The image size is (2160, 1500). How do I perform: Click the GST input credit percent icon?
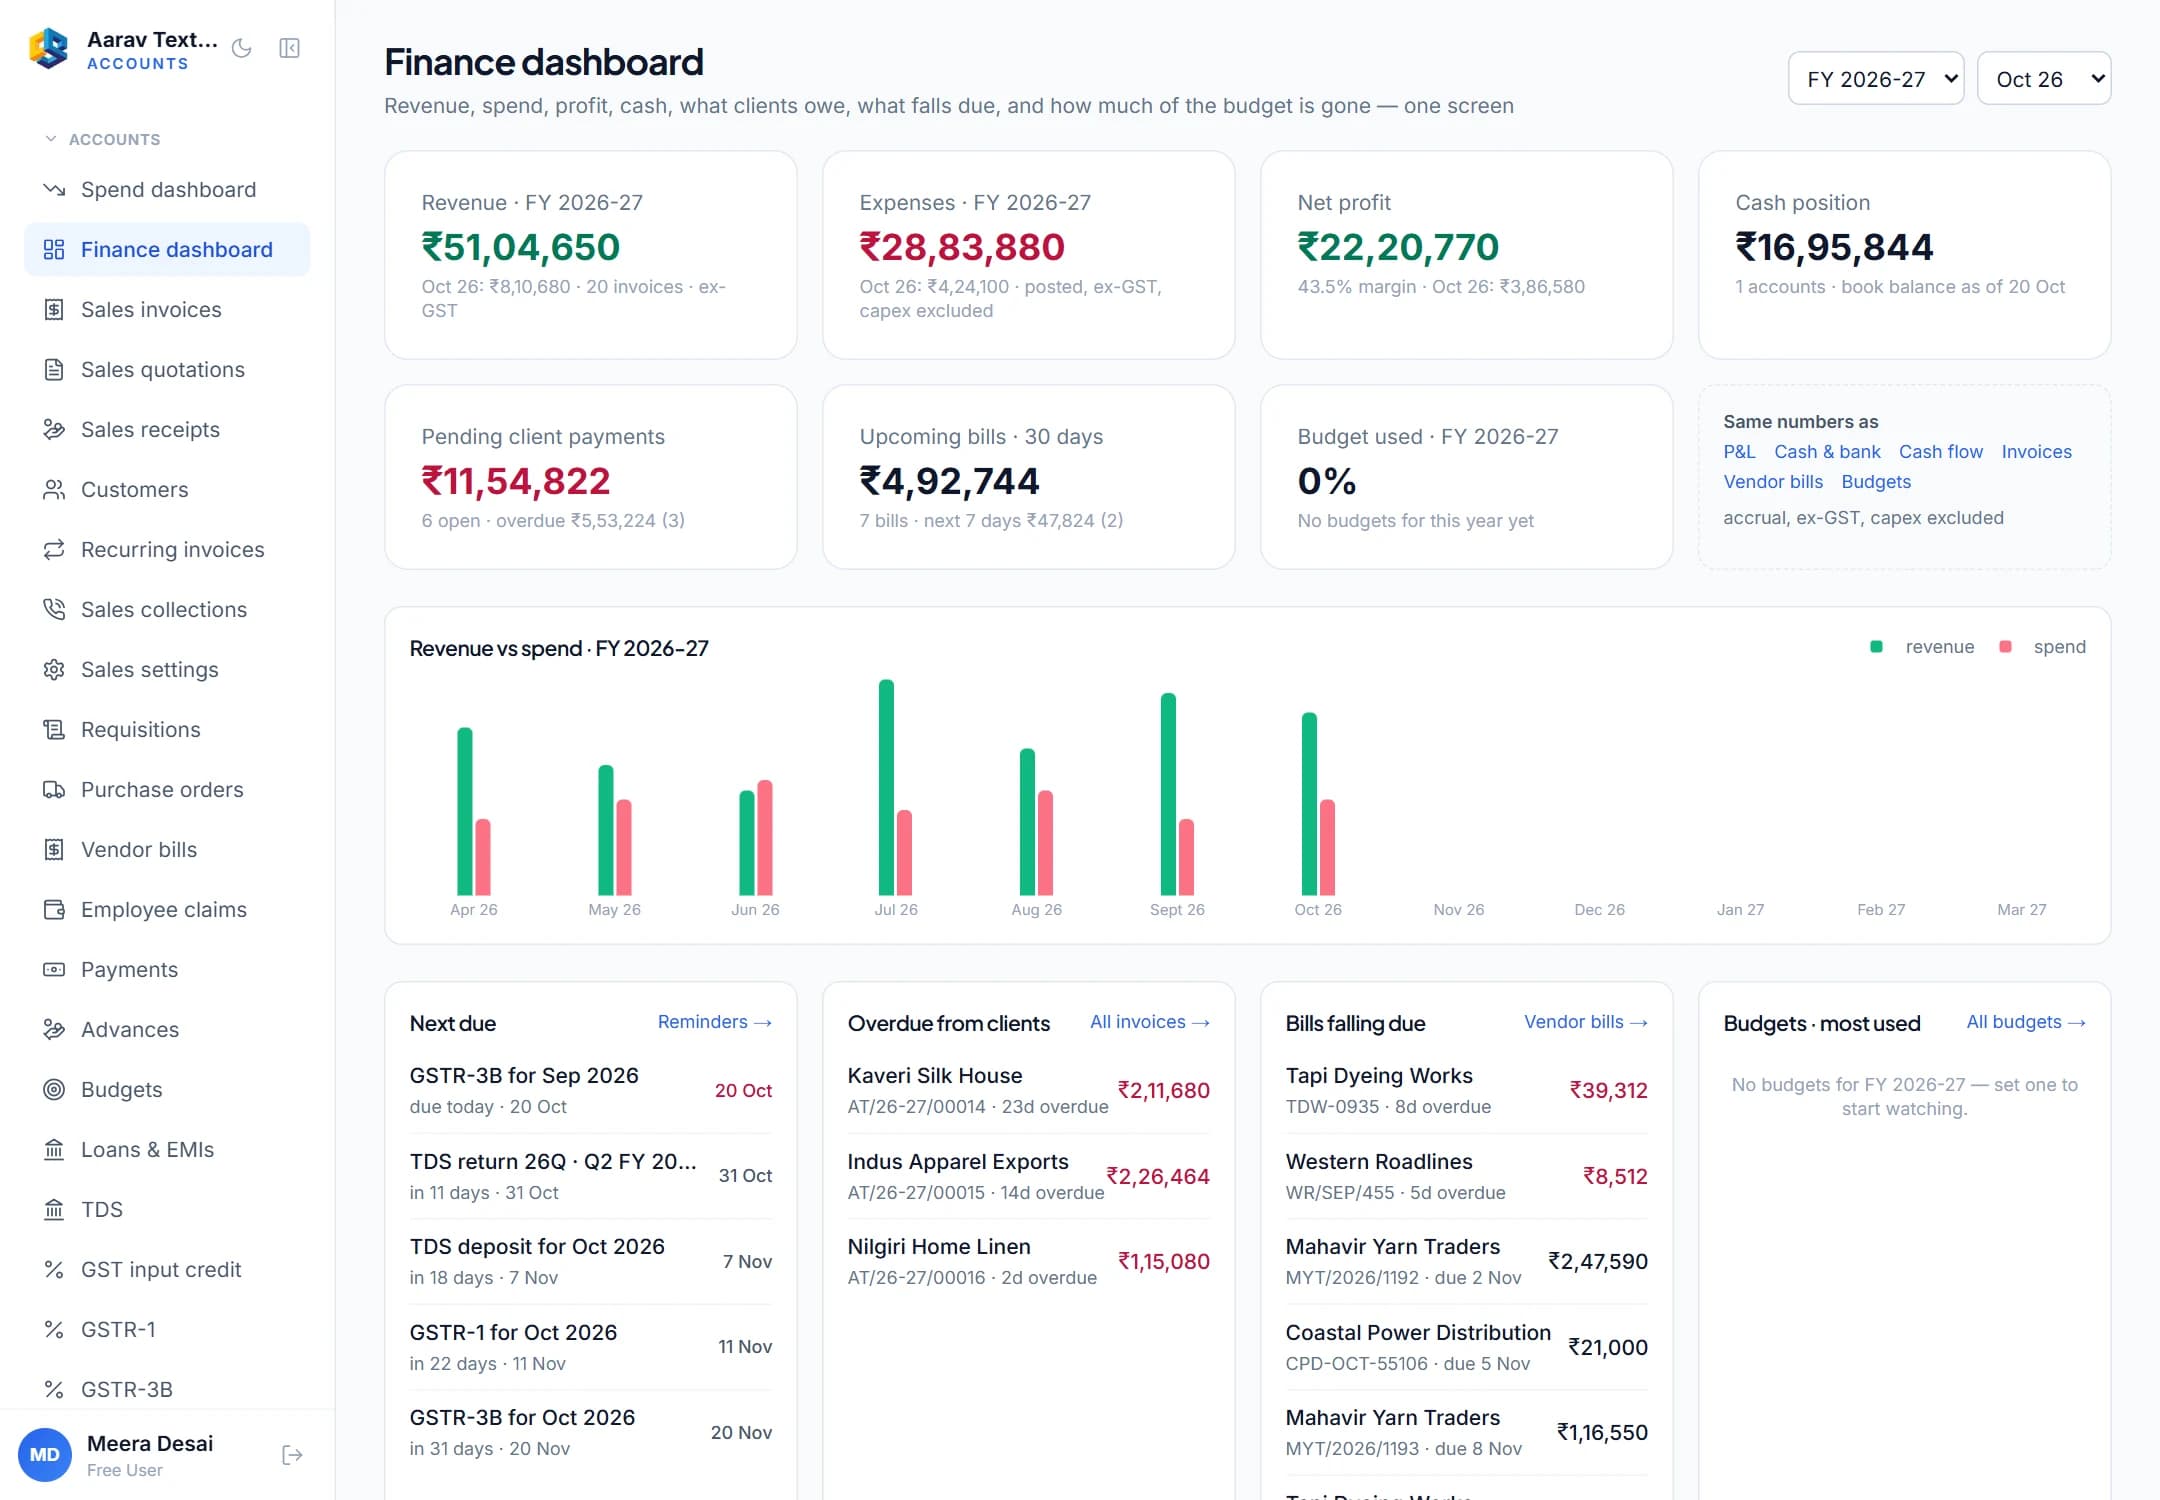[x=54, y=1270]
